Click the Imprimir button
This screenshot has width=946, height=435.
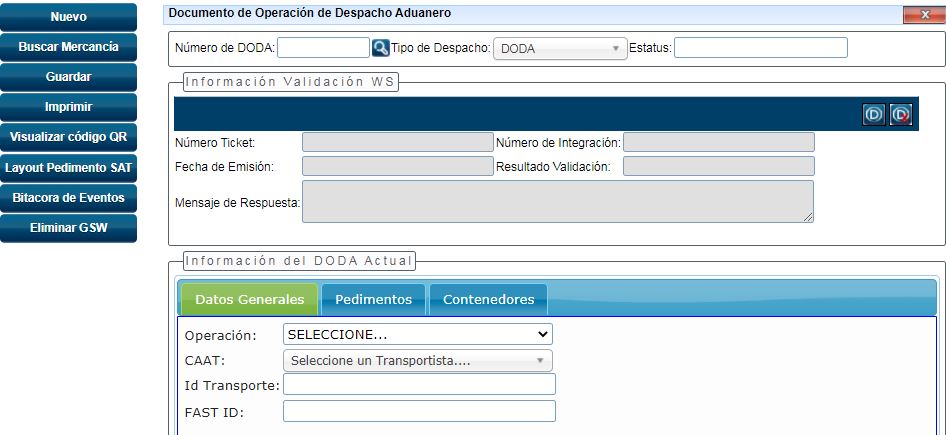68,107
